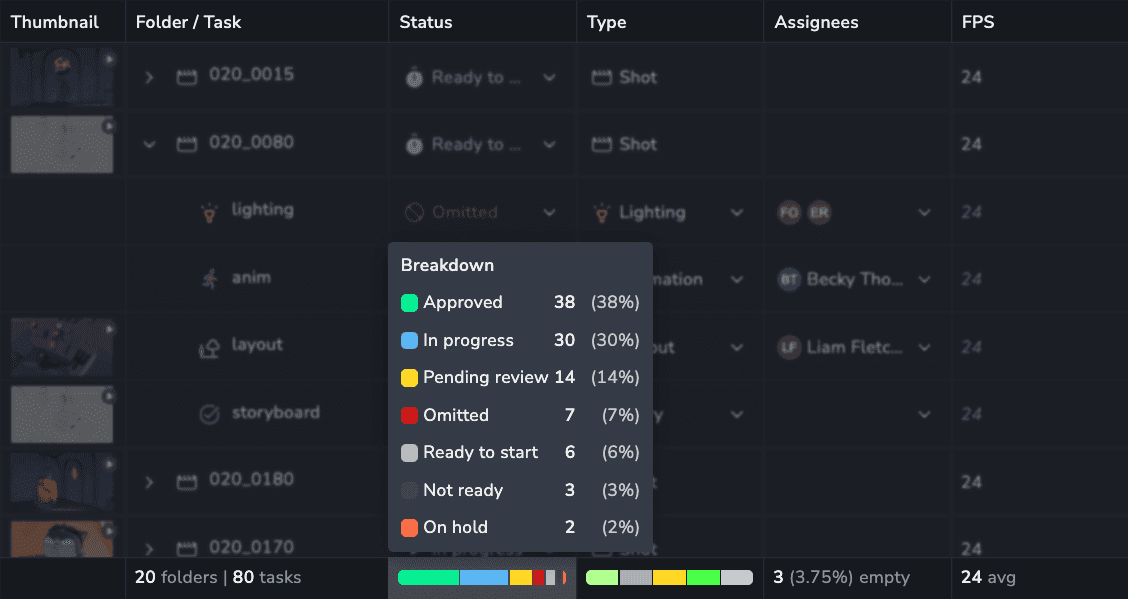
Task: Expand the 020_0015 folder
Action: pos(149,77)
